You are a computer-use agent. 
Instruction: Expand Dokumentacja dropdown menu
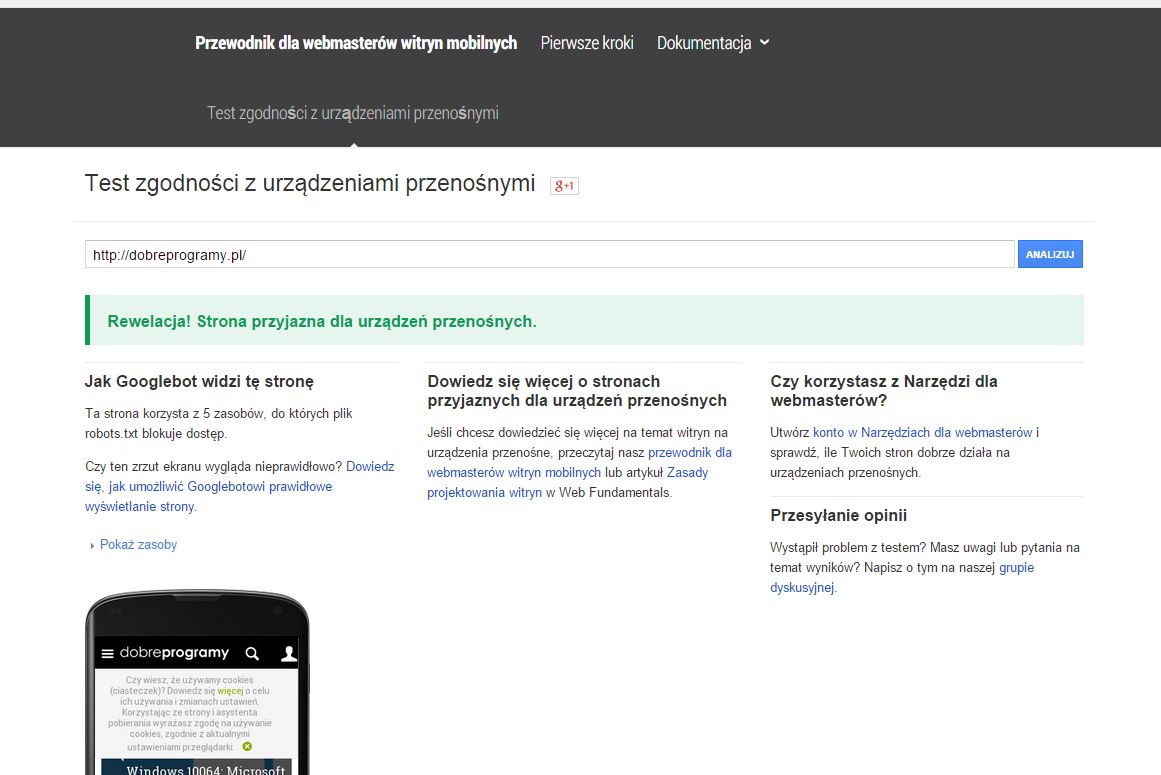tap(713, 43)
